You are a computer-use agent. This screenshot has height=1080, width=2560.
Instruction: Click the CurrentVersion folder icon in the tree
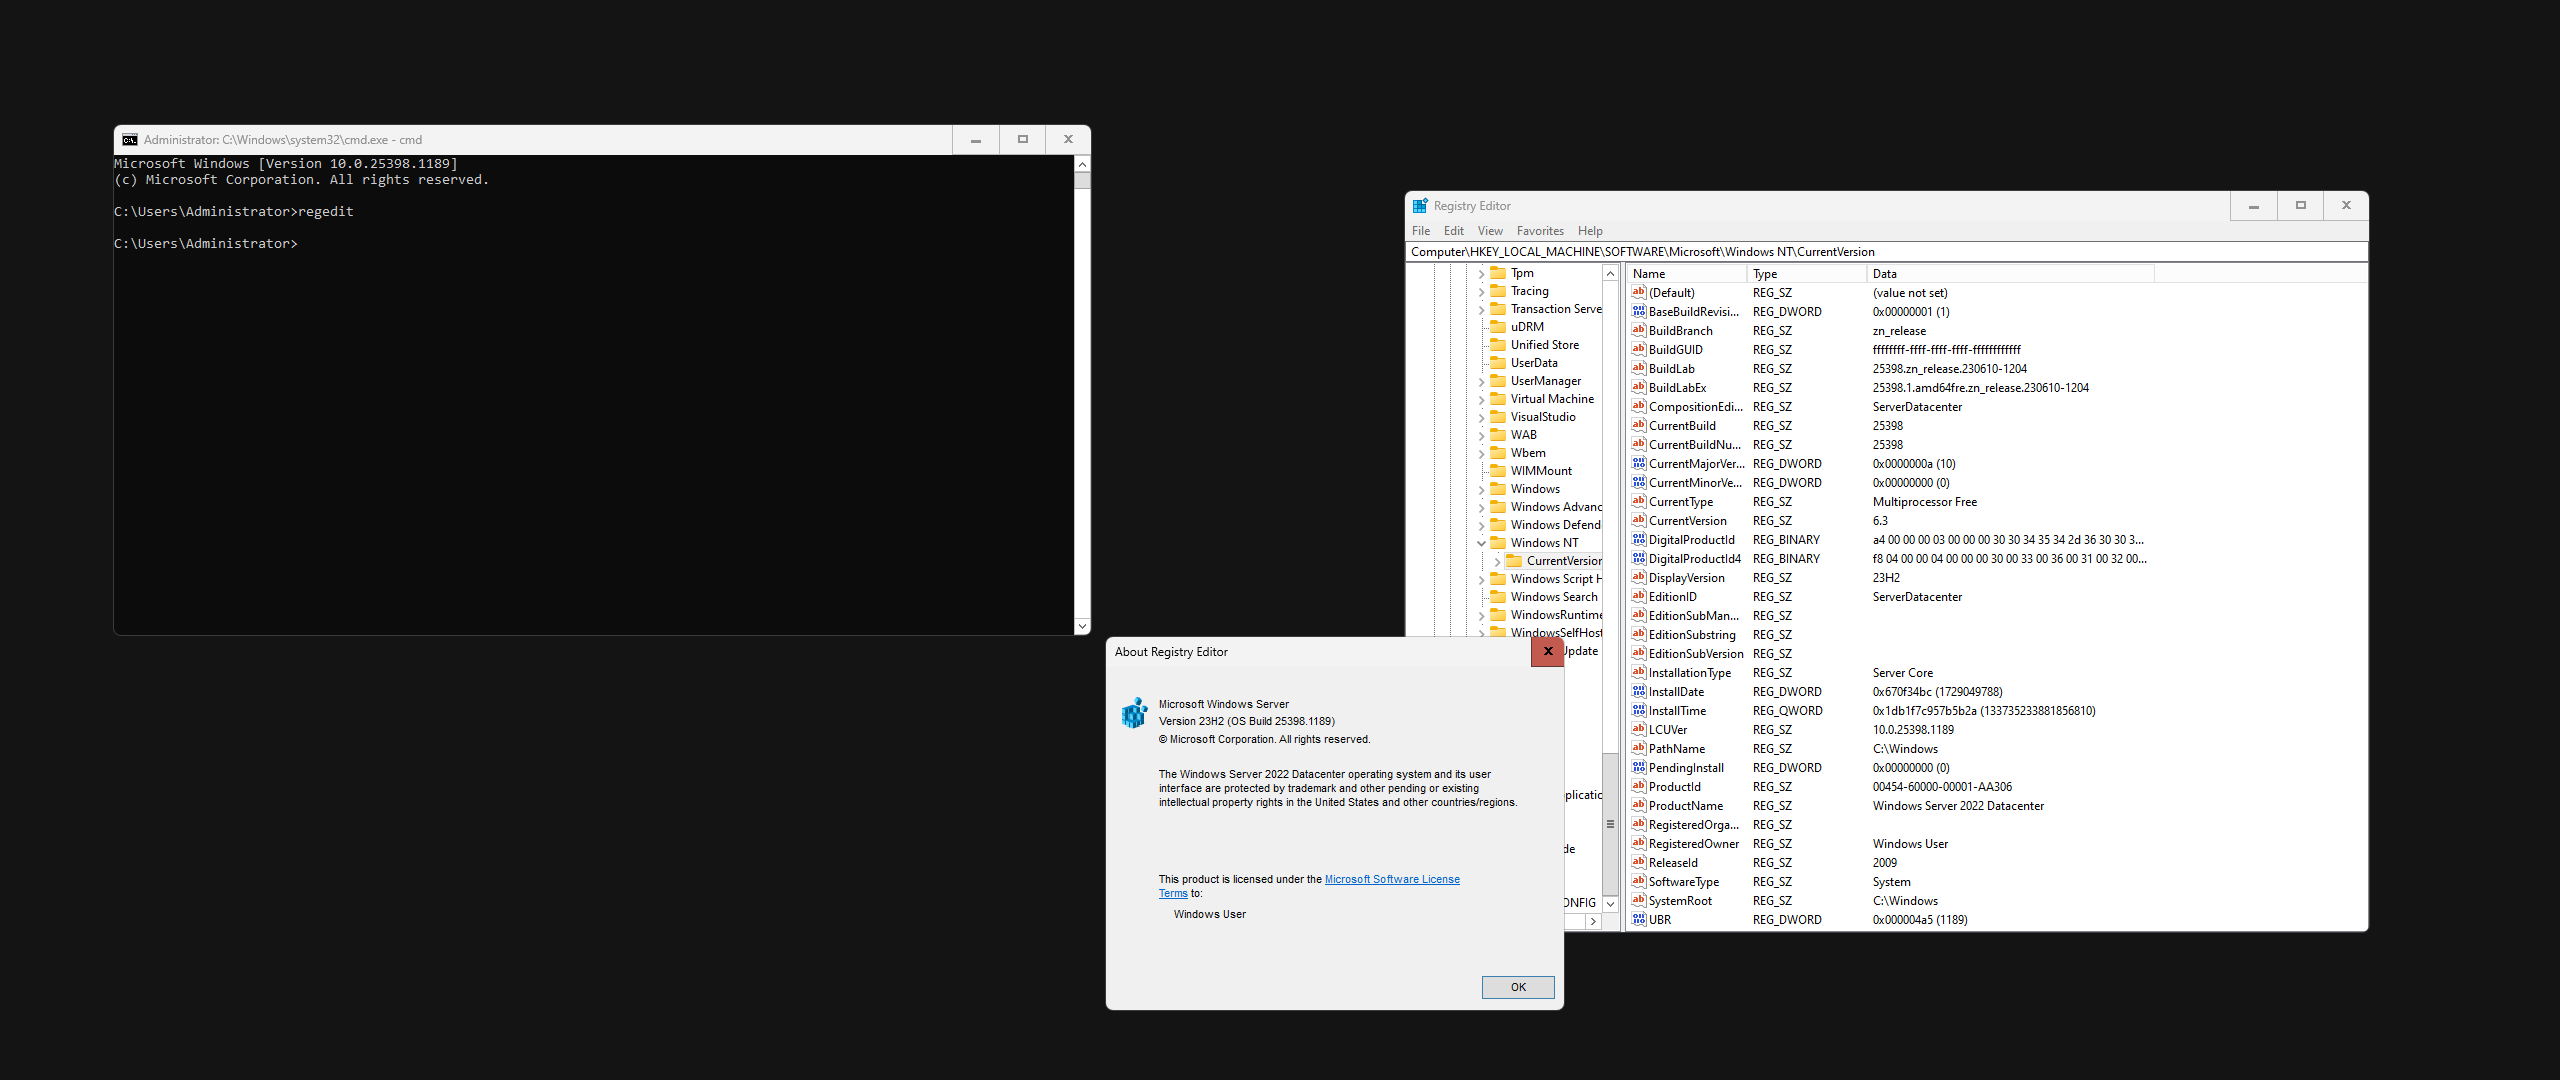1513,560
